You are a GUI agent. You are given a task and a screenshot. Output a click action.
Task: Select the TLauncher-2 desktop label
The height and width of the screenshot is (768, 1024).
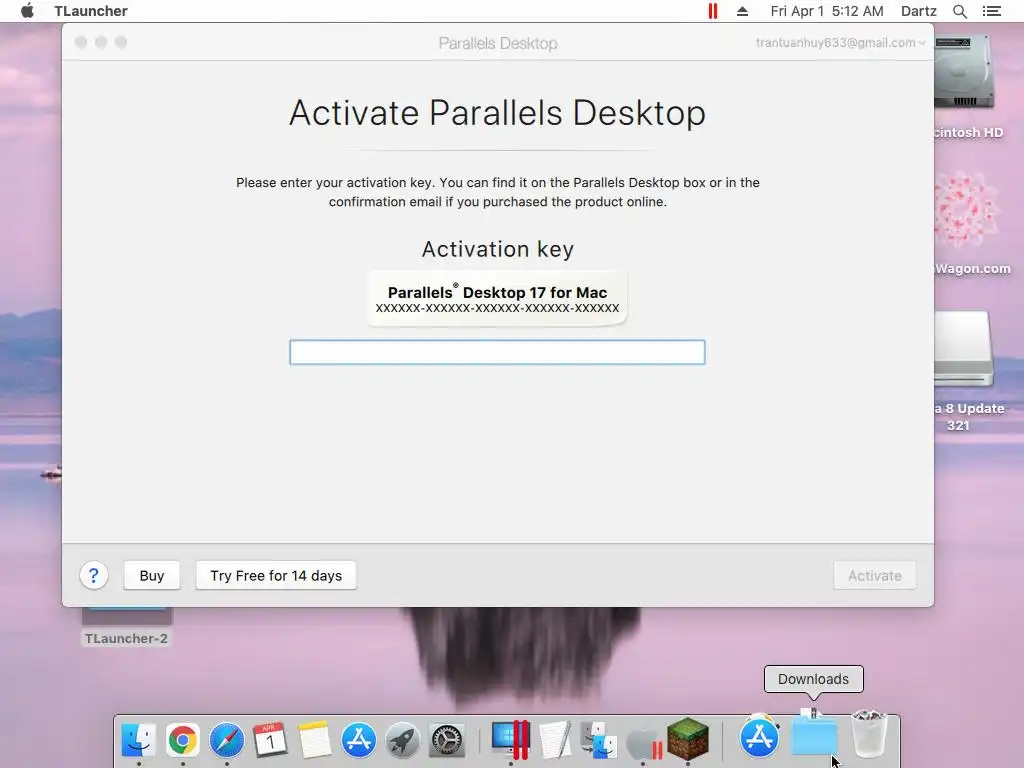(x=126, y=638)
